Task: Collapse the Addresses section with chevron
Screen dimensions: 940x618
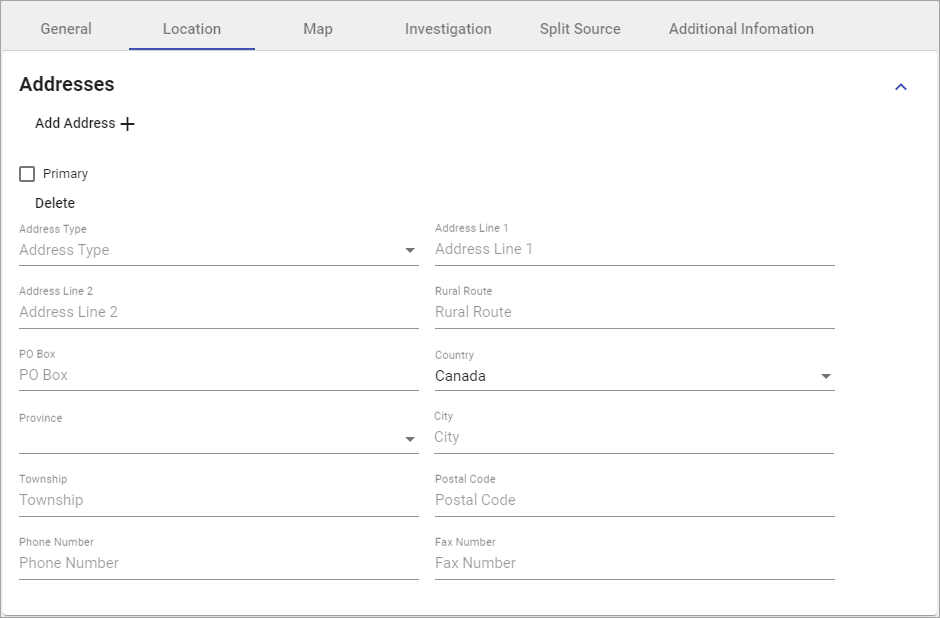Action: pyautogui.click(x=900, y=87)
